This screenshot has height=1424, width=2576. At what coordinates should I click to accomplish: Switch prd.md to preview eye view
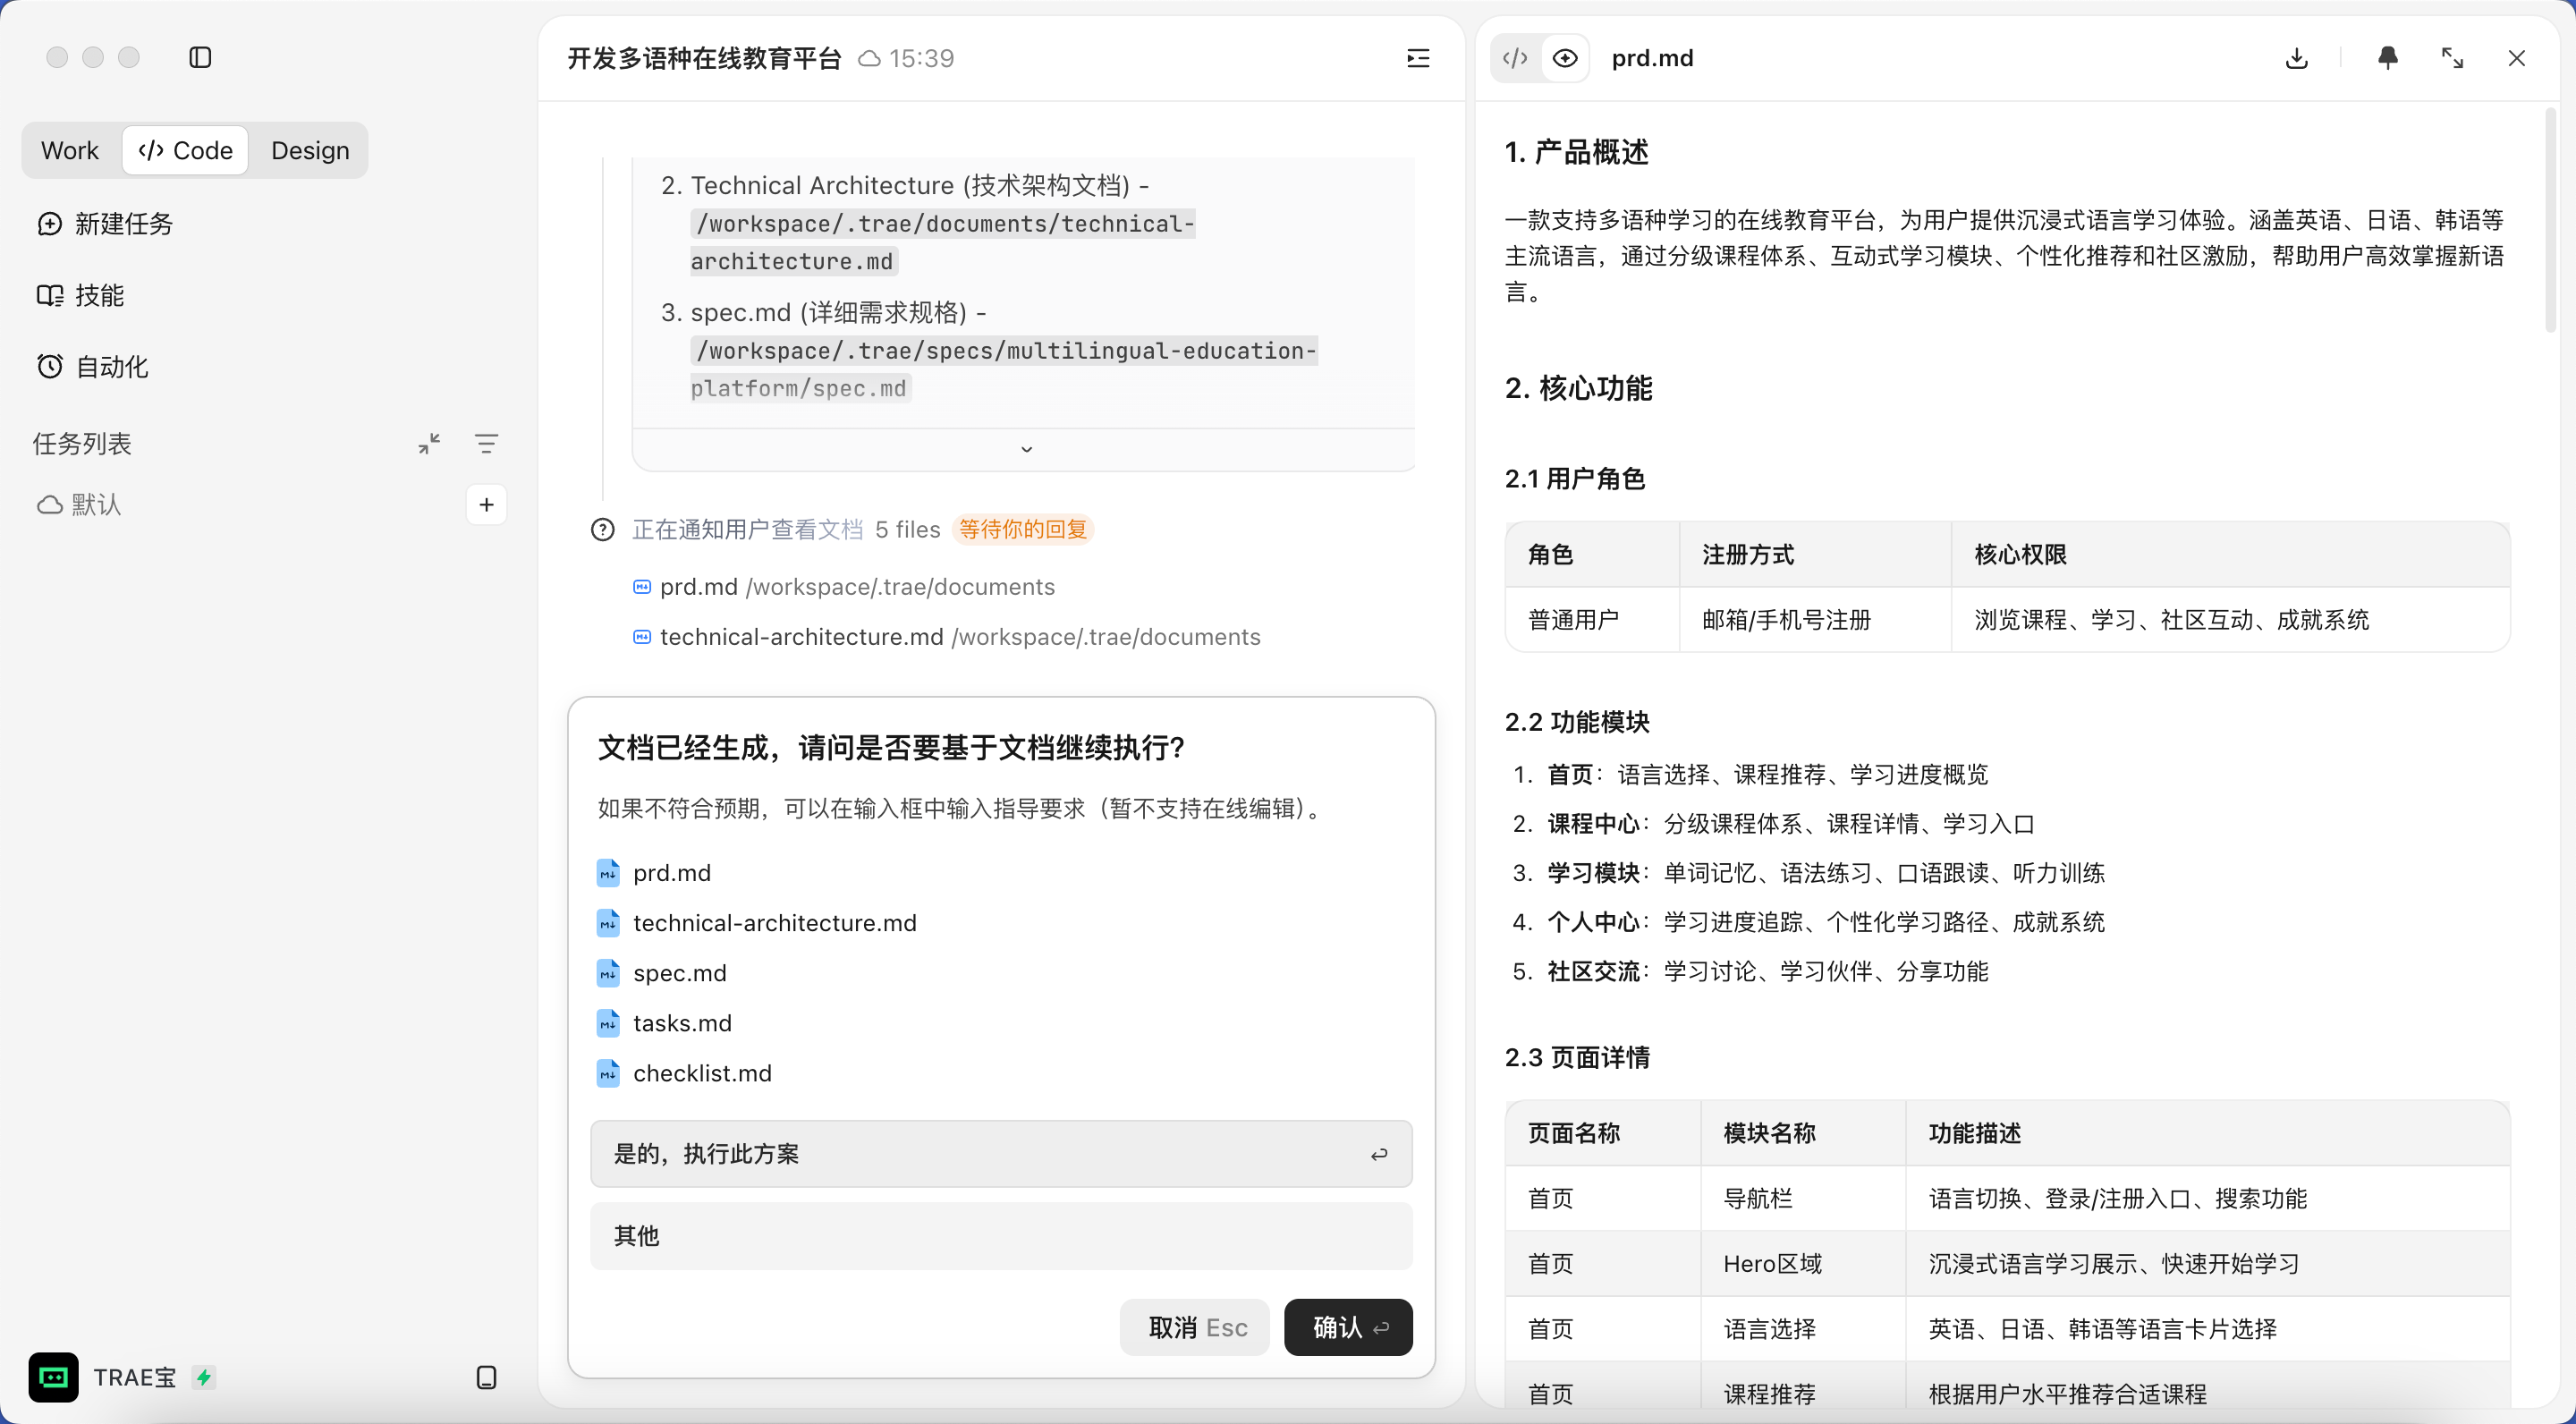tap(1565, 58)
